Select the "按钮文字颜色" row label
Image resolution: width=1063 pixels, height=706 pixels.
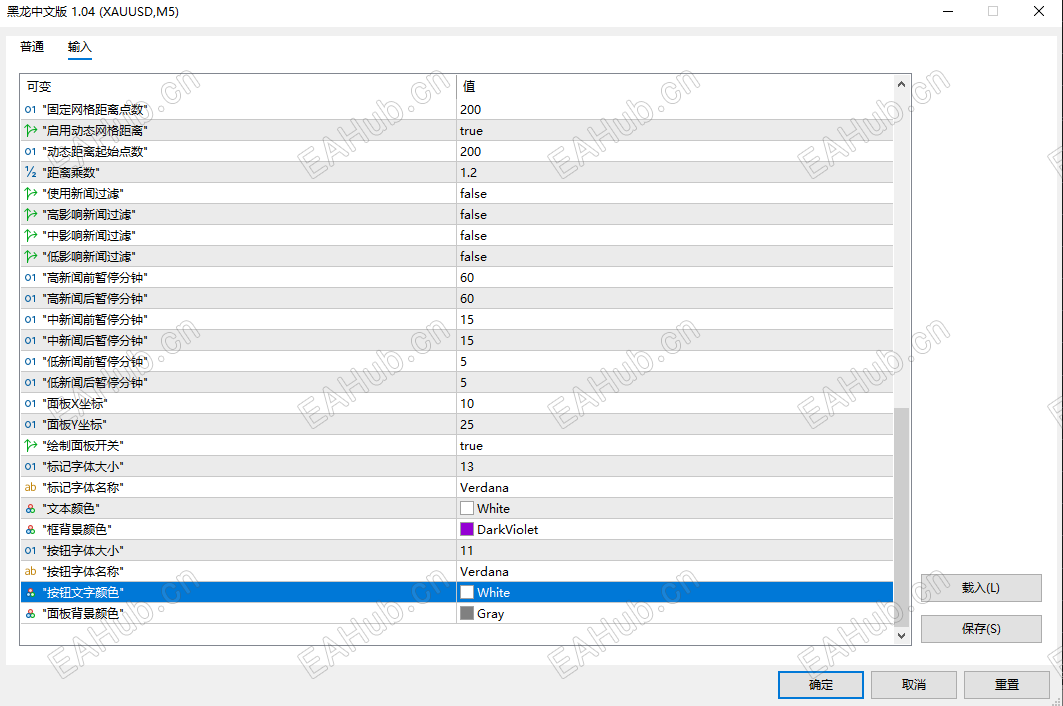point(83,593)
